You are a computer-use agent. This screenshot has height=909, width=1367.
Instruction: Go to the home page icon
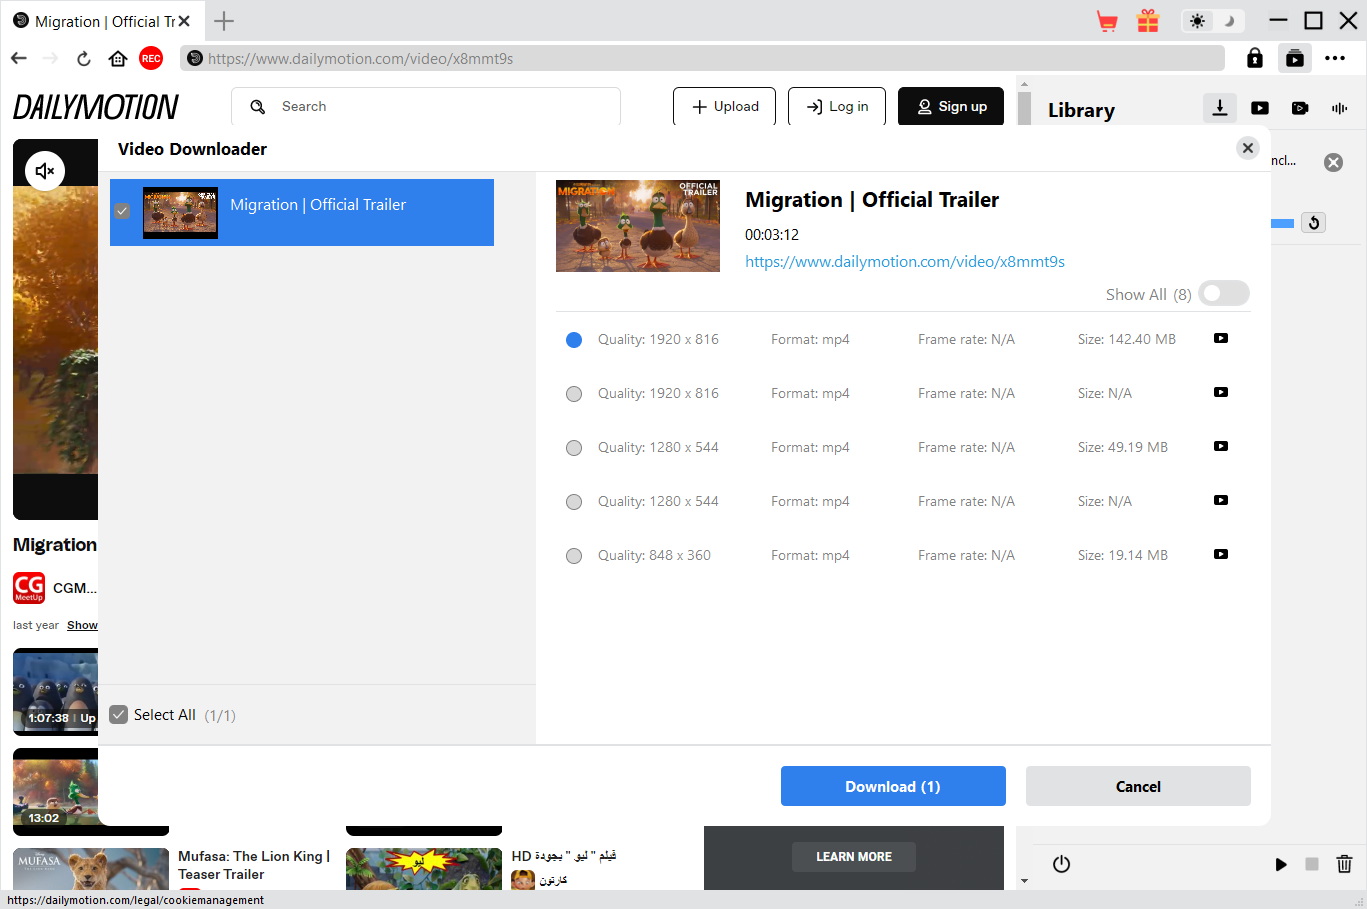coord(118,58)
